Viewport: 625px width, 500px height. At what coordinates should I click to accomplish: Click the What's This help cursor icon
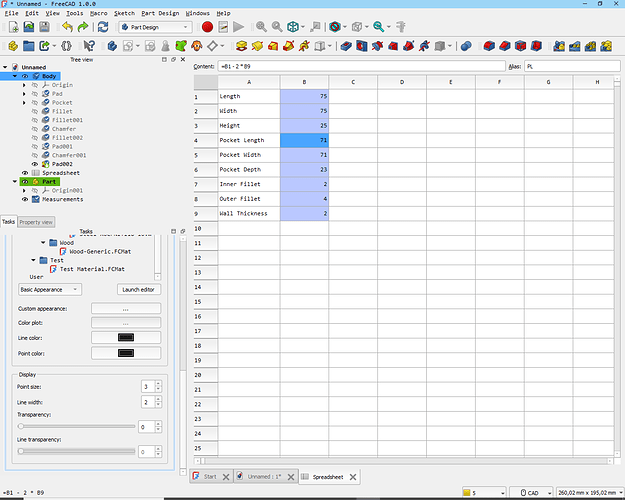[89, 46]
